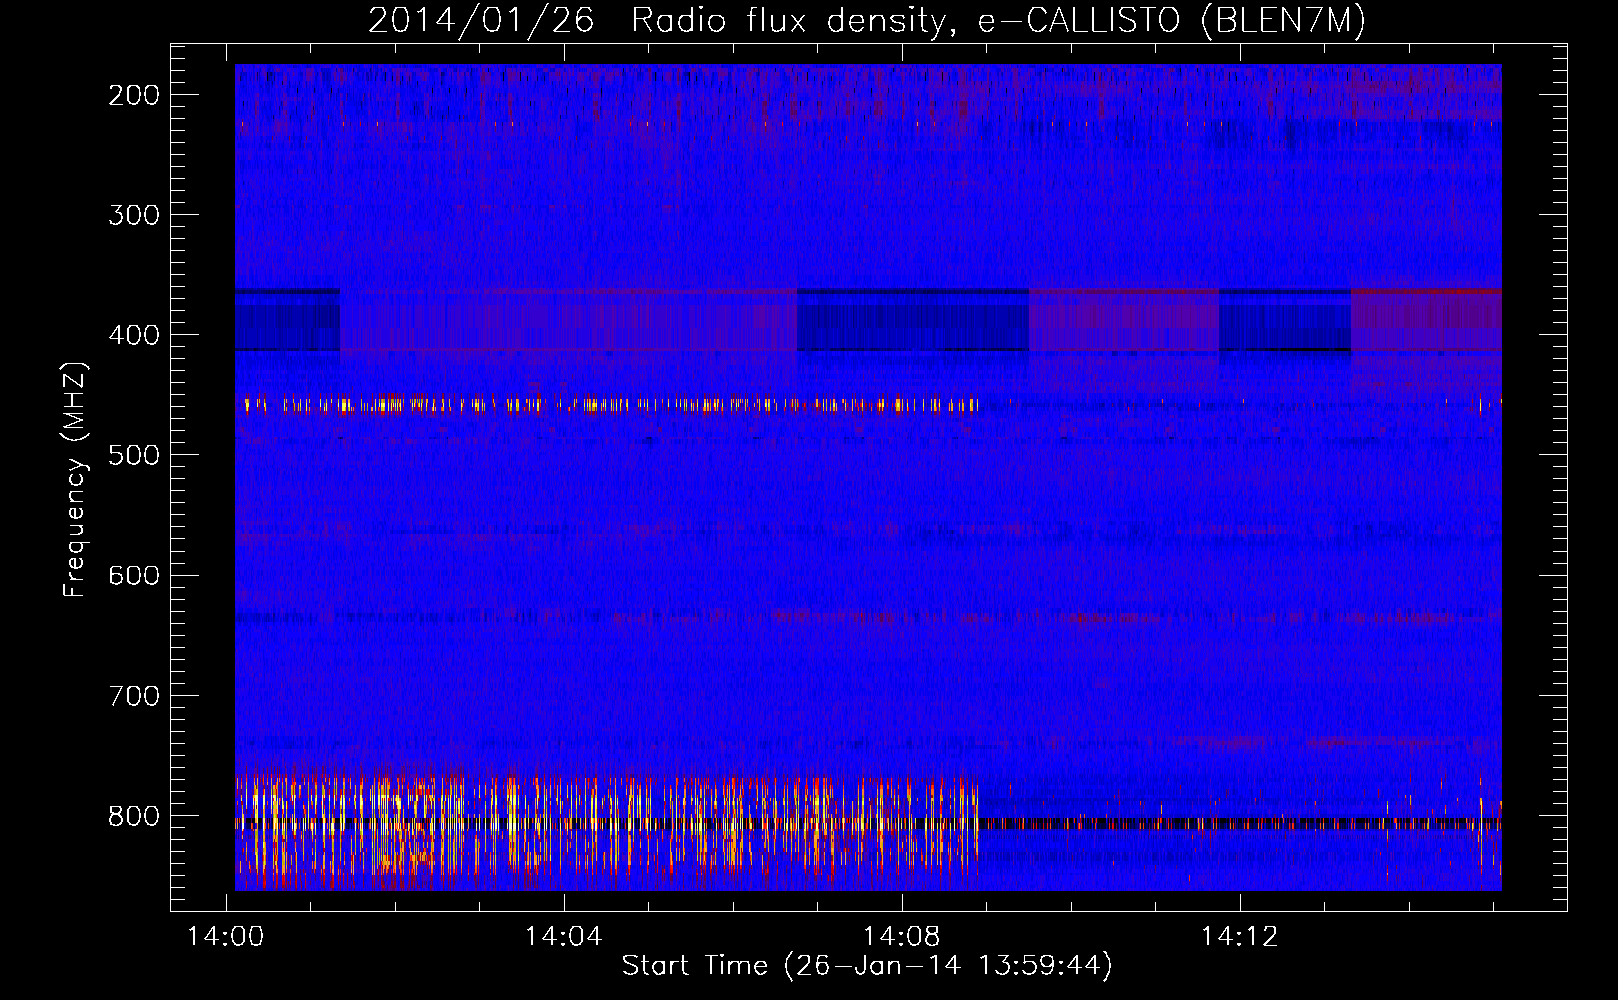
Task: Click the 500 frequency tick label
Action: point(133,455)
